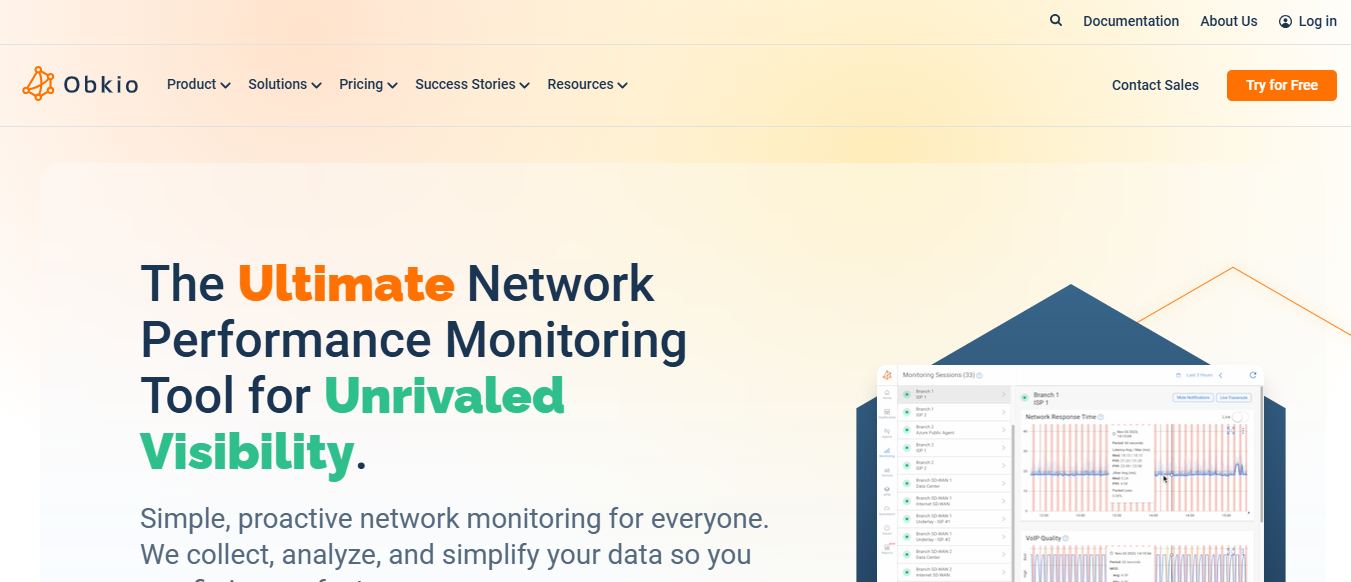Click the calendar icon beside Last 3 Hours

tap(1178, 375)
